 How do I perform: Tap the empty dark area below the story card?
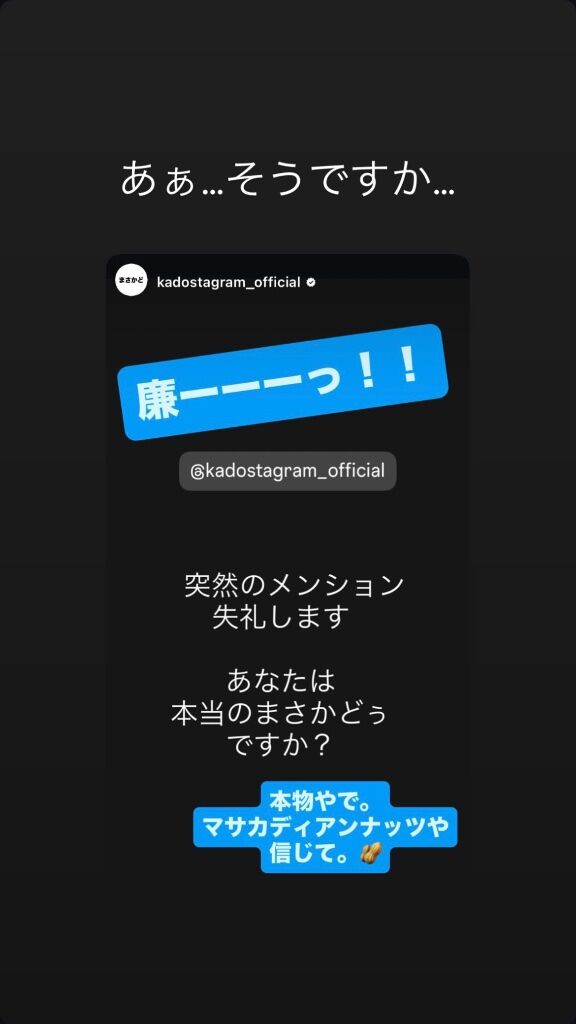point(288,947)
